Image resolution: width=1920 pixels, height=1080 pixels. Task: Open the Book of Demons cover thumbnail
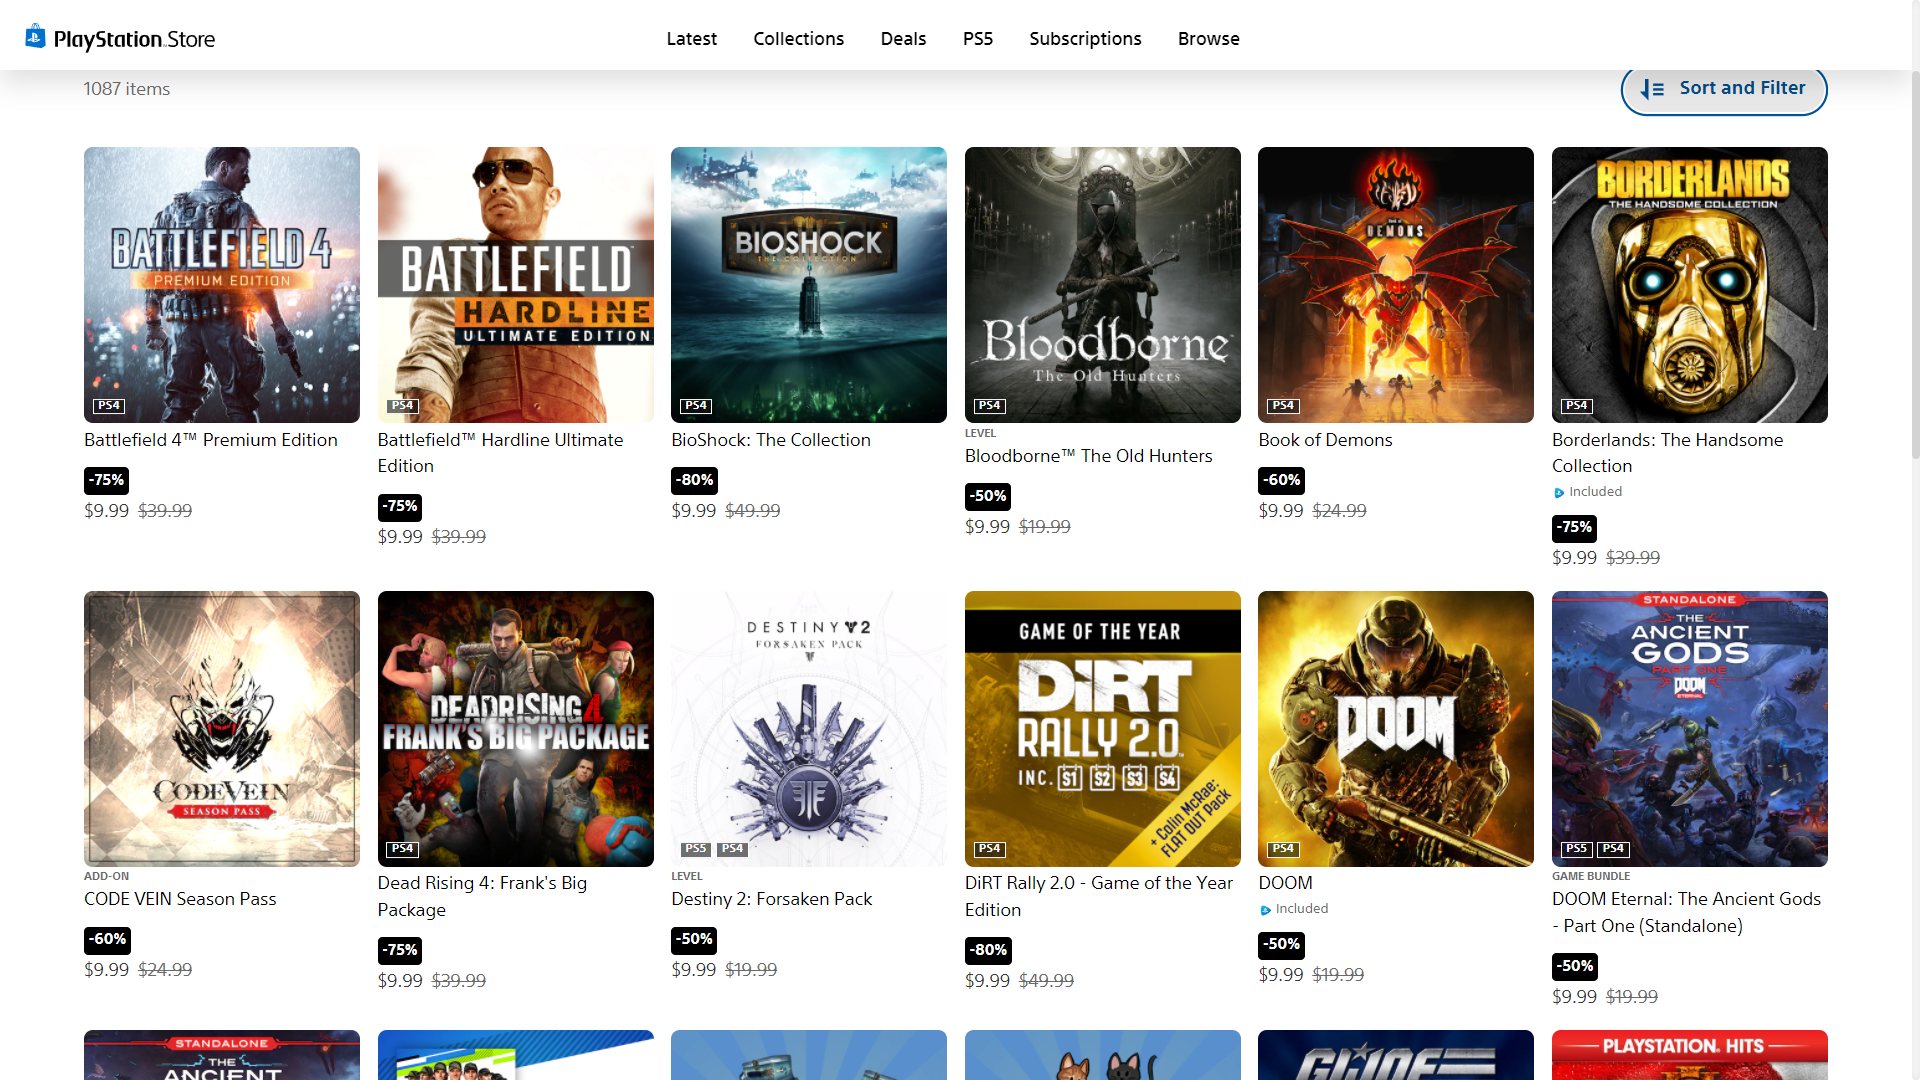1395,284
